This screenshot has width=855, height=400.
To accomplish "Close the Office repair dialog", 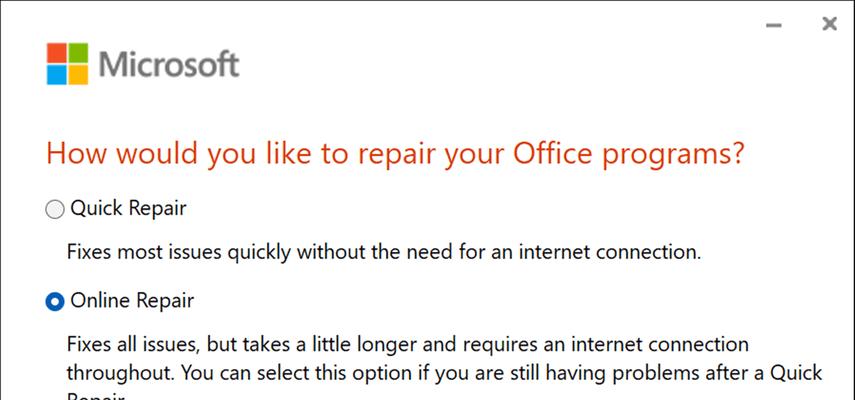I will point(829,24).
